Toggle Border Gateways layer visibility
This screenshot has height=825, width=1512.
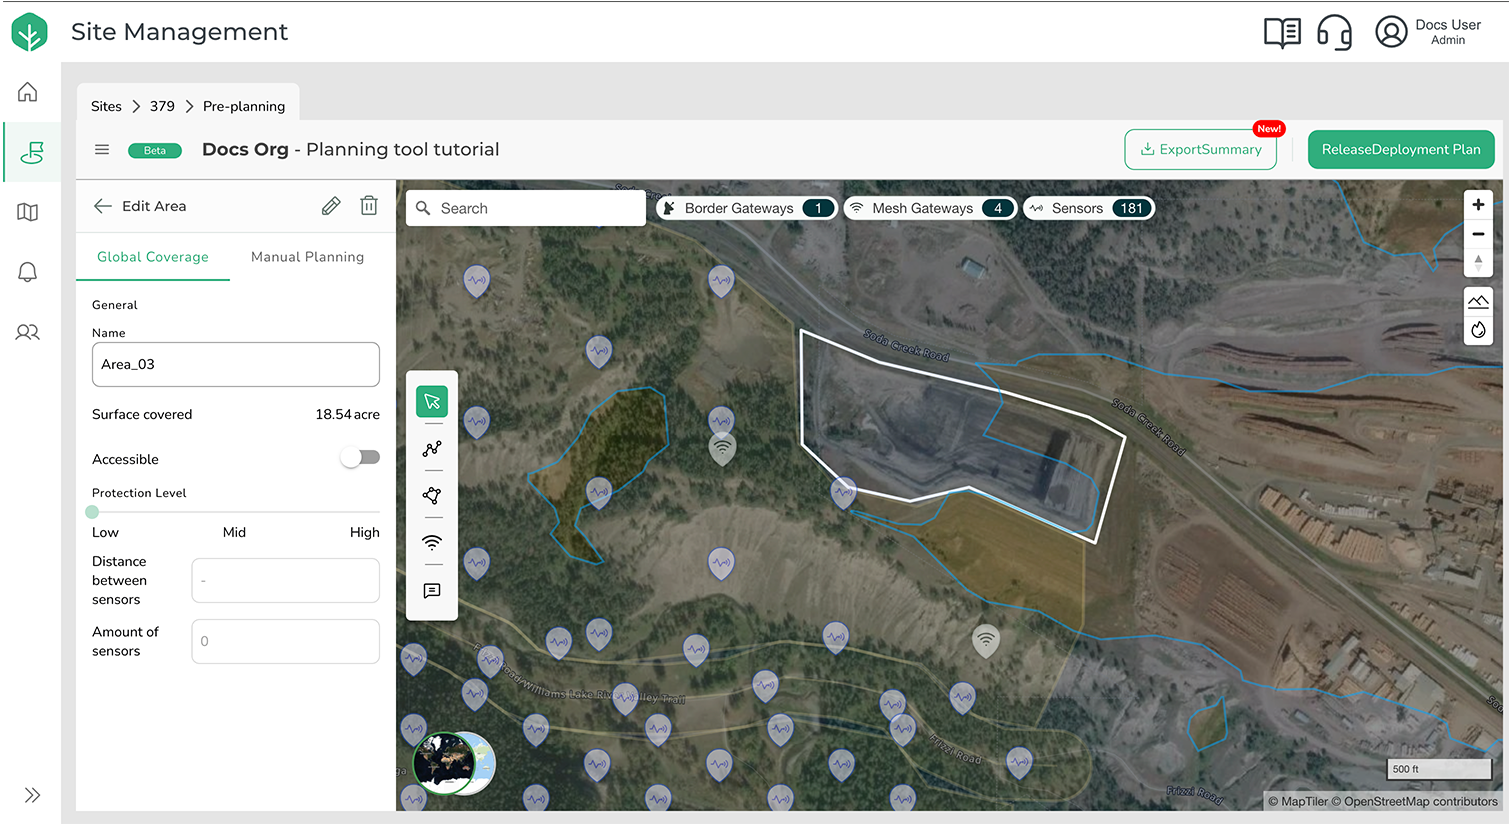point(746,208)
